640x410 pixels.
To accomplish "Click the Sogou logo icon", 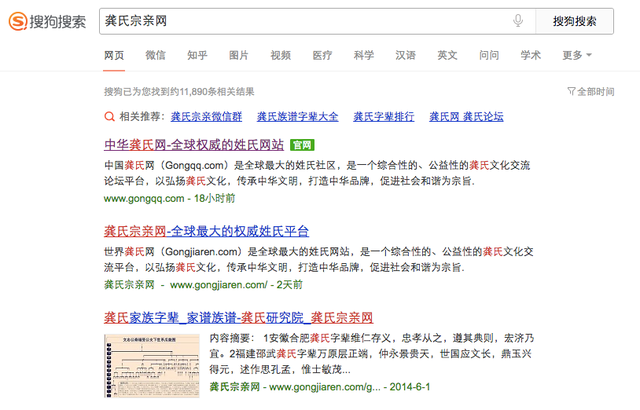I will [x=18, y=21].
